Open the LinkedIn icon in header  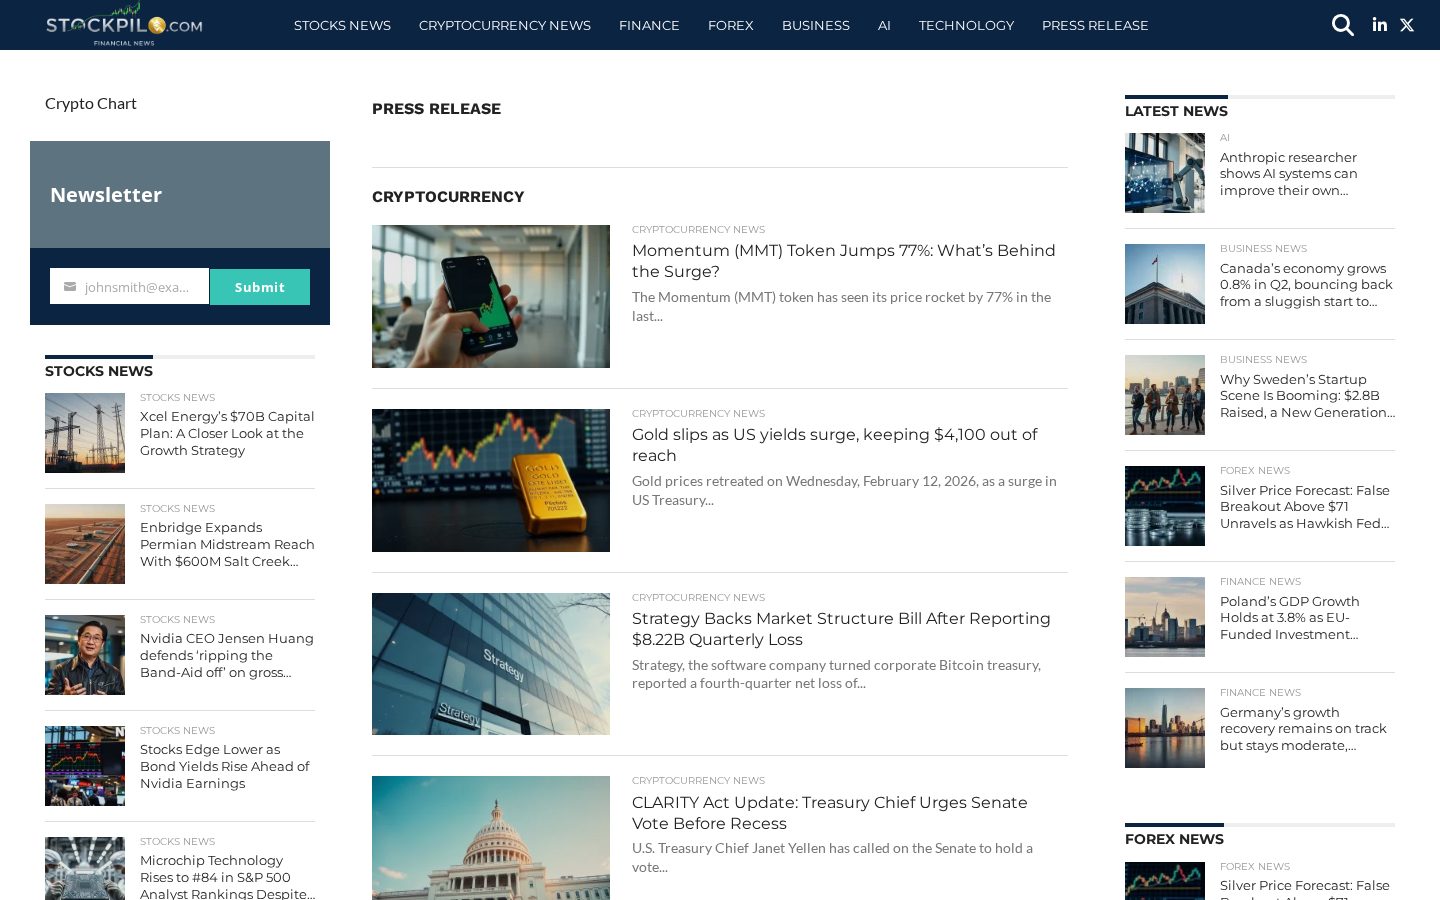1380,25
